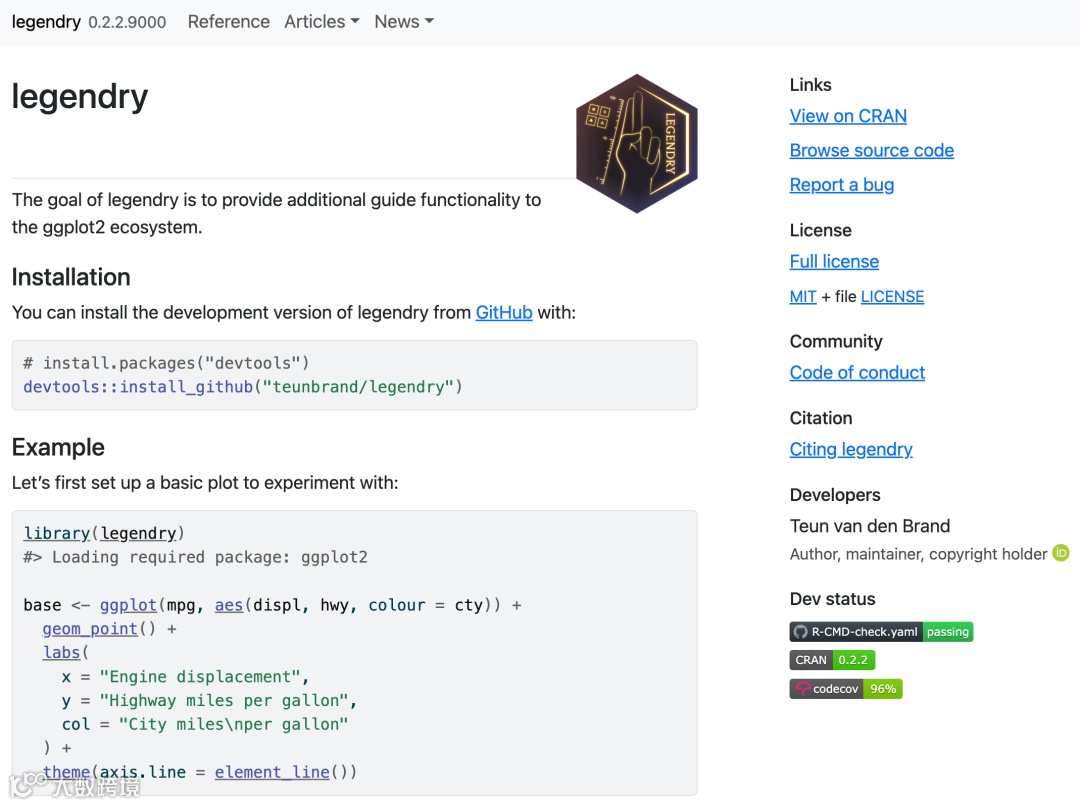The height and width of the screenshot is (806, 1080).
Task: Open the View on CRAN link
Action: coord(848,116)
